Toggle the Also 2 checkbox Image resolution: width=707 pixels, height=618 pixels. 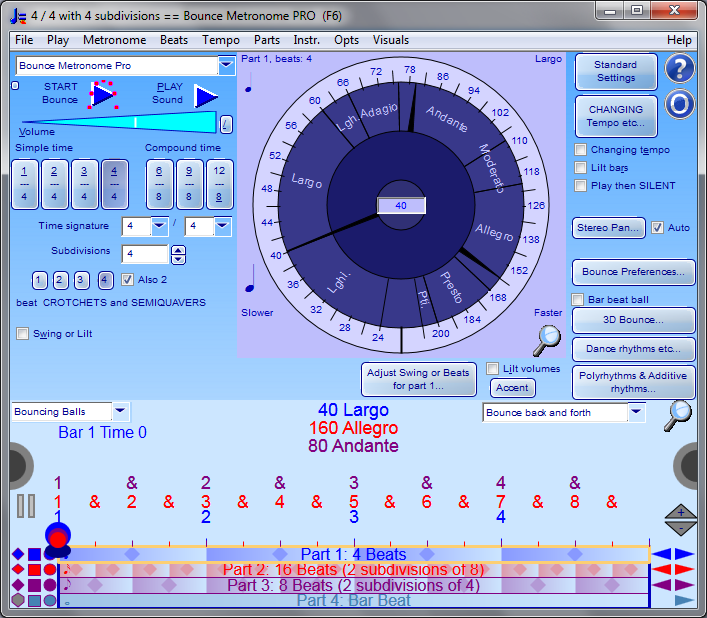[x=127, y=280]
